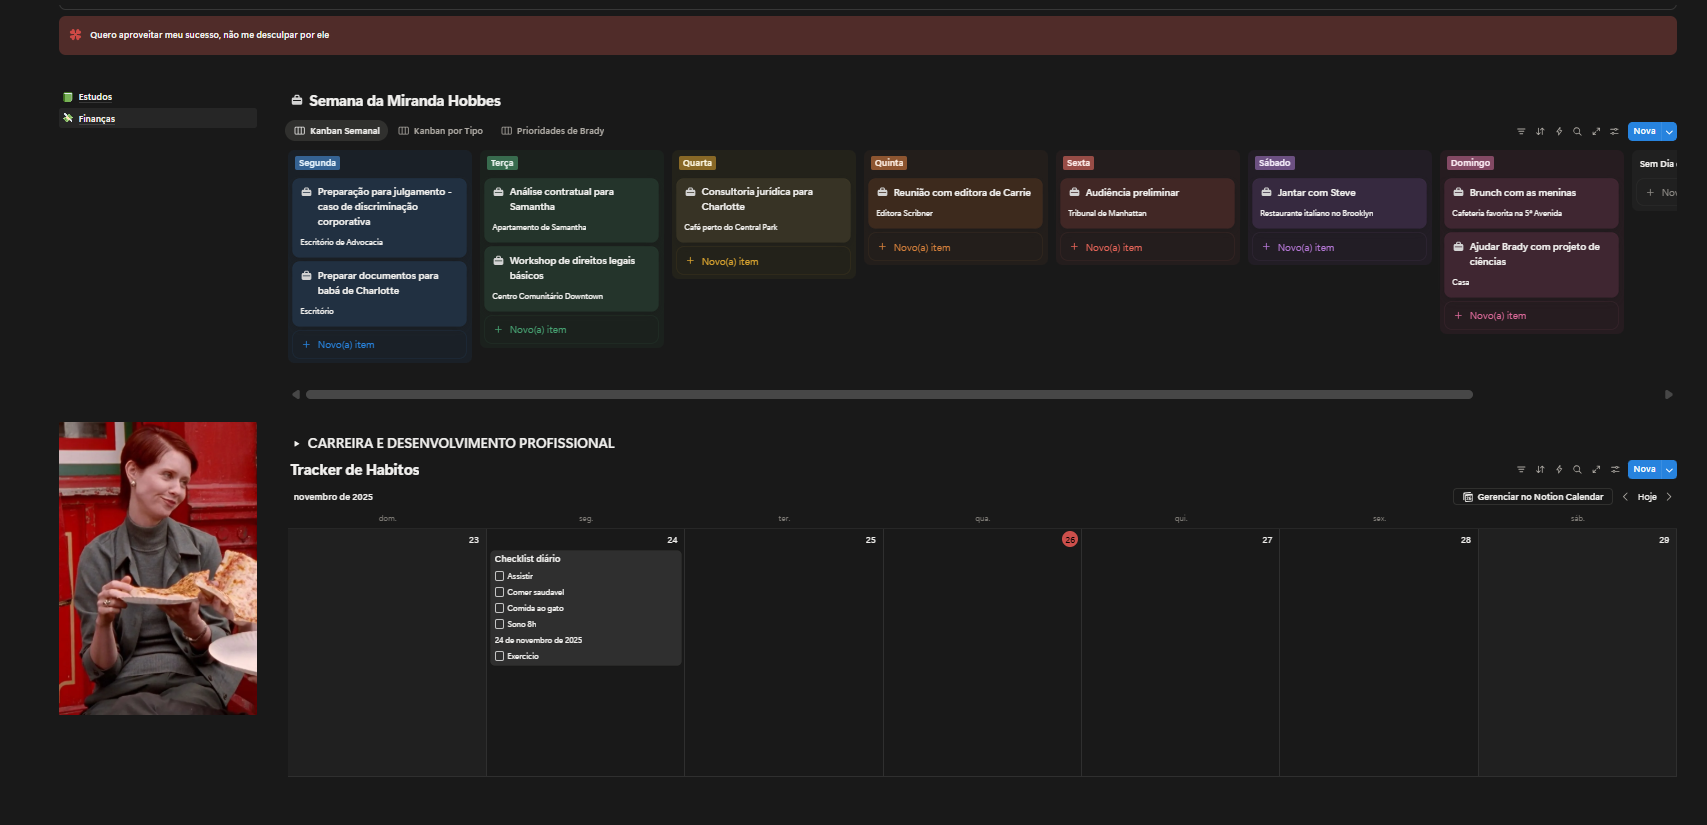Check the Assistir checkbox
1707x825 pixels.
[x=499, y=576]
